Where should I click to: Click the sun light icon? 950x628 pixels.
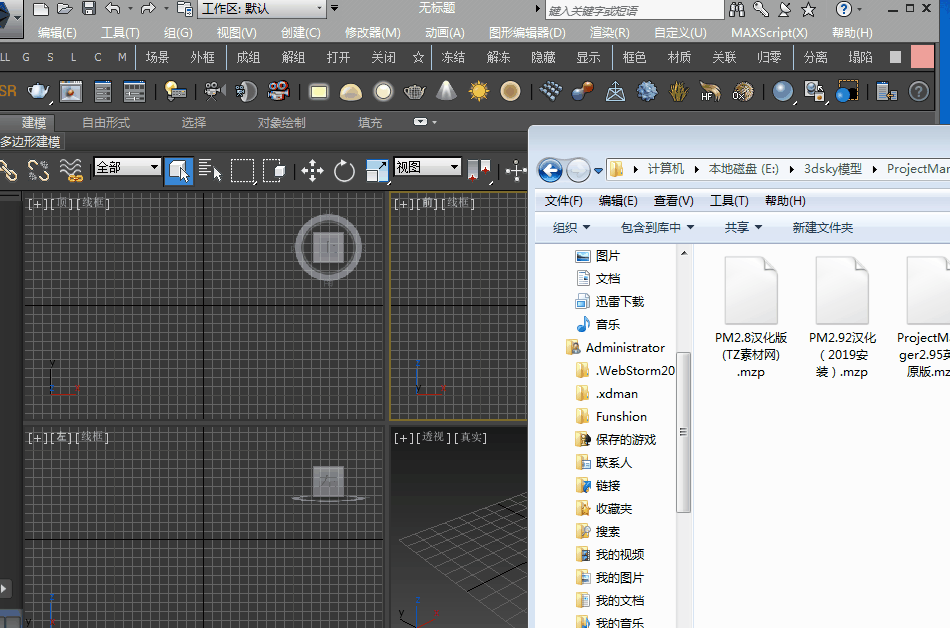click(x=479, y=92)
